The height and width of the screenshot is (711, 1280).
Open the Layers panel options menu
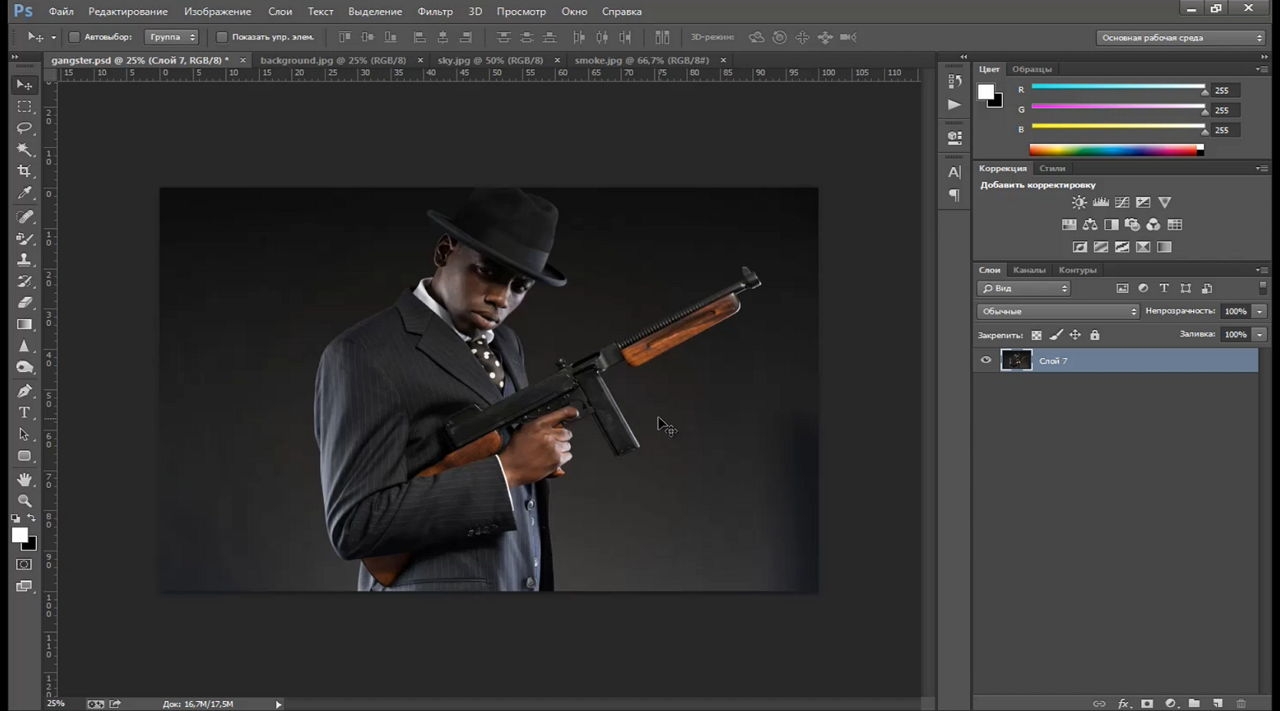pyautogui.click(x=1262, y=270)
